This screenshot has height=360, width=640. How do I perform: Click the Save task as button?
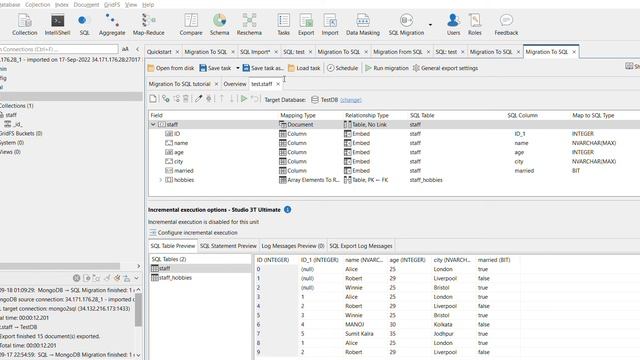(263, 68)
